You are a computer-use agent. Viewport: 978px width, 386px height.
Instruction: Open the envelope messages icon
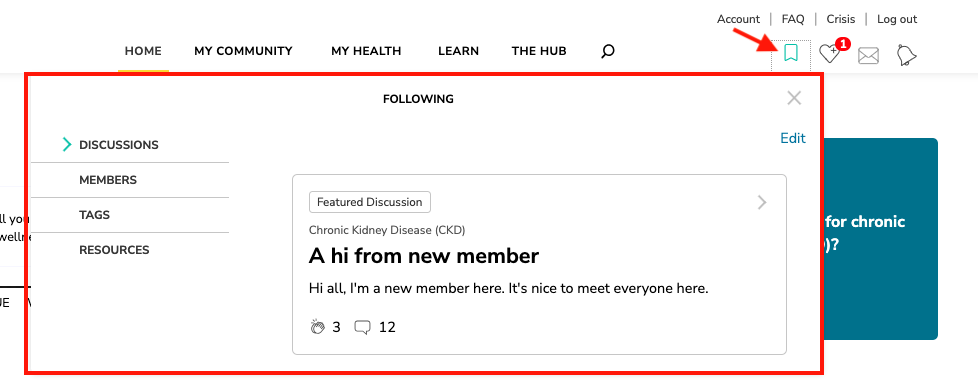pos(868,55)
